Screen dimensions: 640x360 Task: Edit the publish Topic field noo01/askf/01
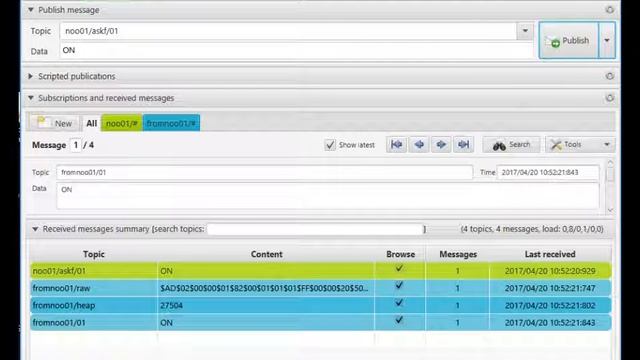[288, 31]
